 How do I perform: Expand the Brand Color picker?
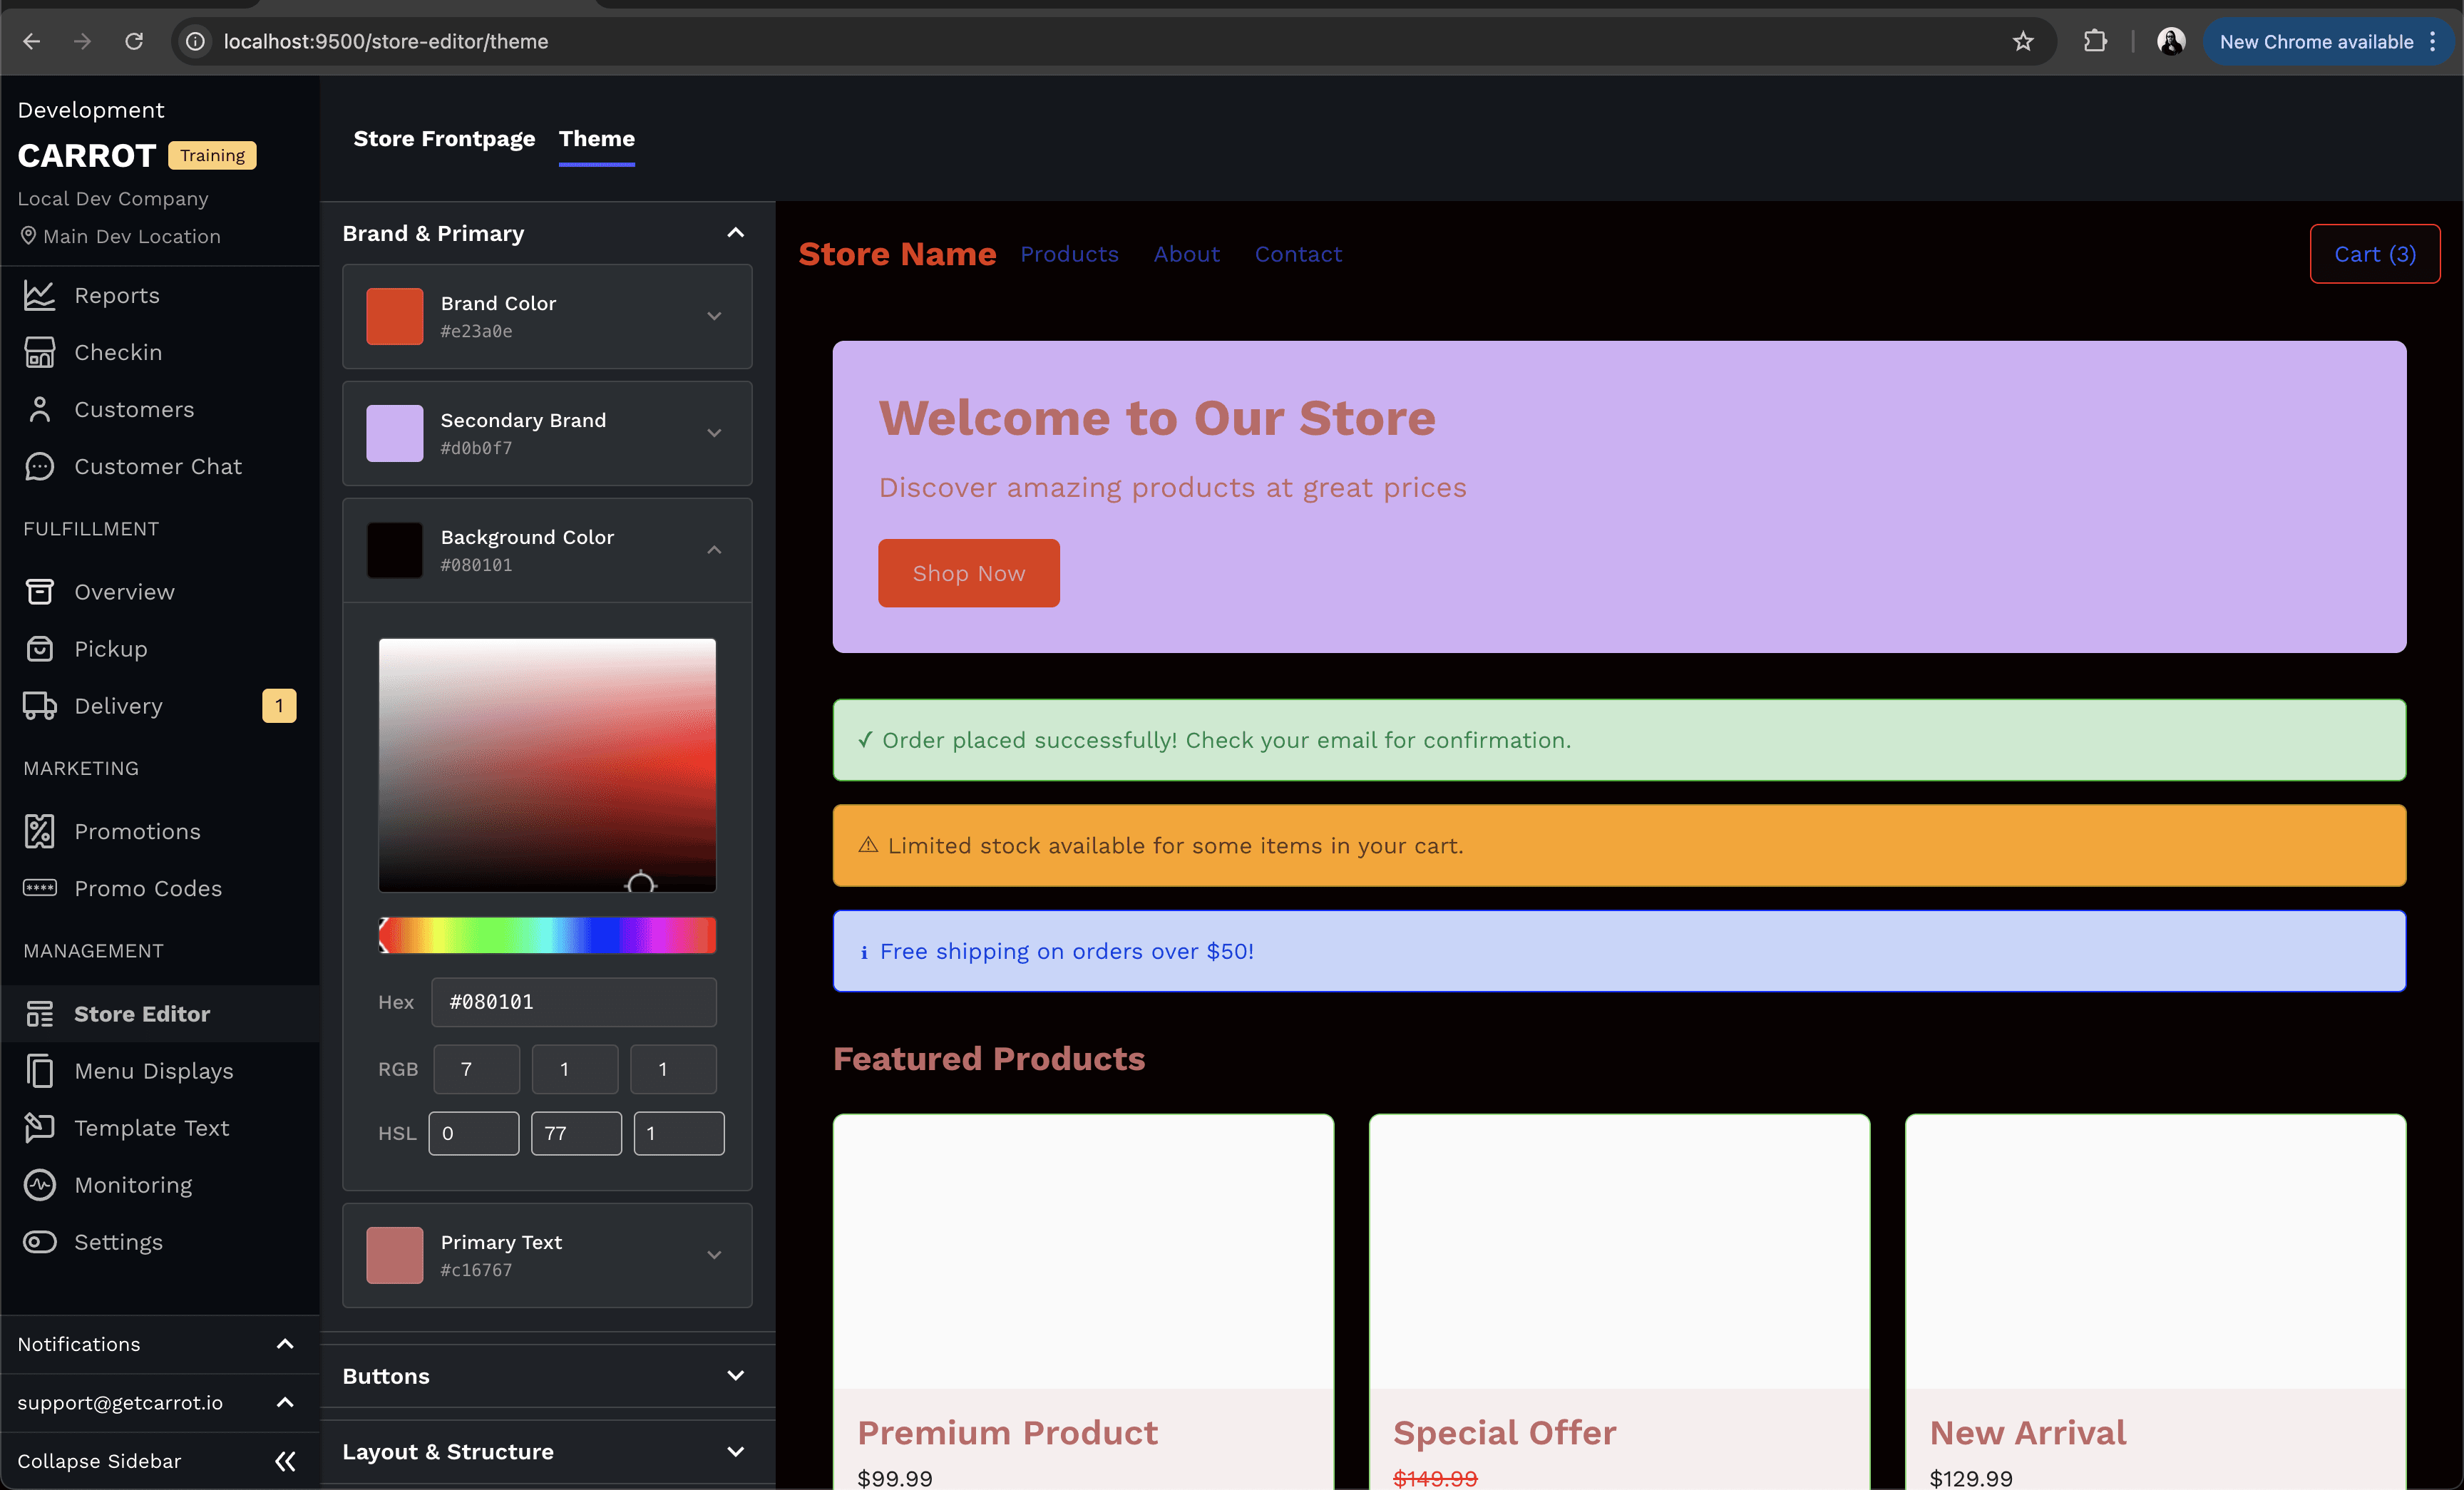pos(714,316)
